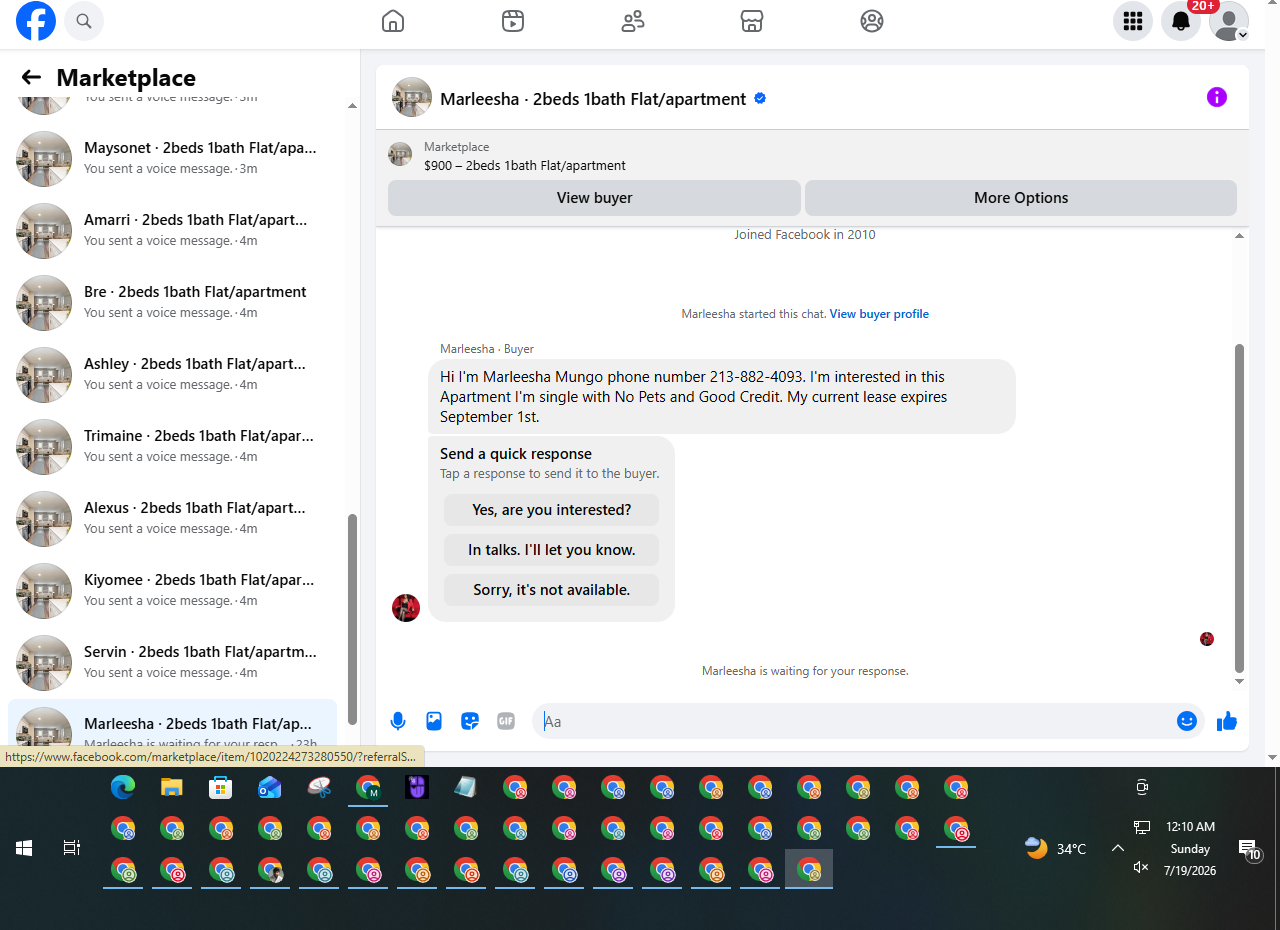The width and height of the screenshot is (1280, 930).
Task: Send quick response "In talks. I'll let you know."
Action: pyautogui.click(x=552, y=550)
